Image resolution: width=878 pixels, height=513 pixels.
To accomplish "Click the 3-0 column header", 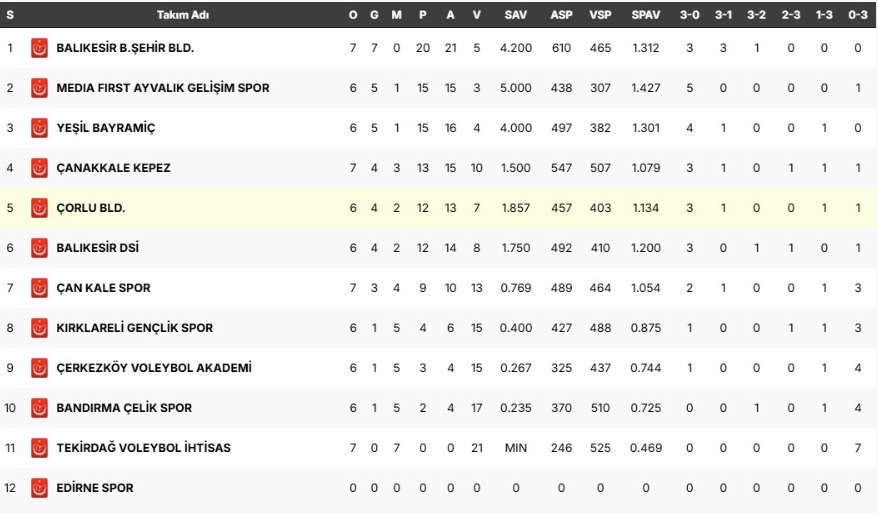I will point(690,15).
